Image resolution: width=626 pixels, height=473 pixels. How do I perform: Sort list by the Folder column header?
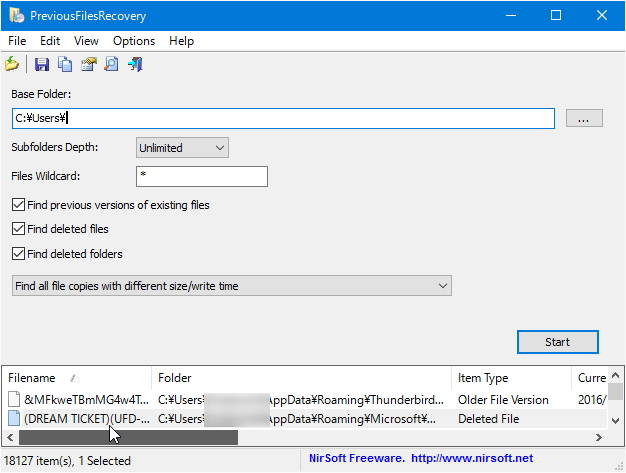click(301, 378)
